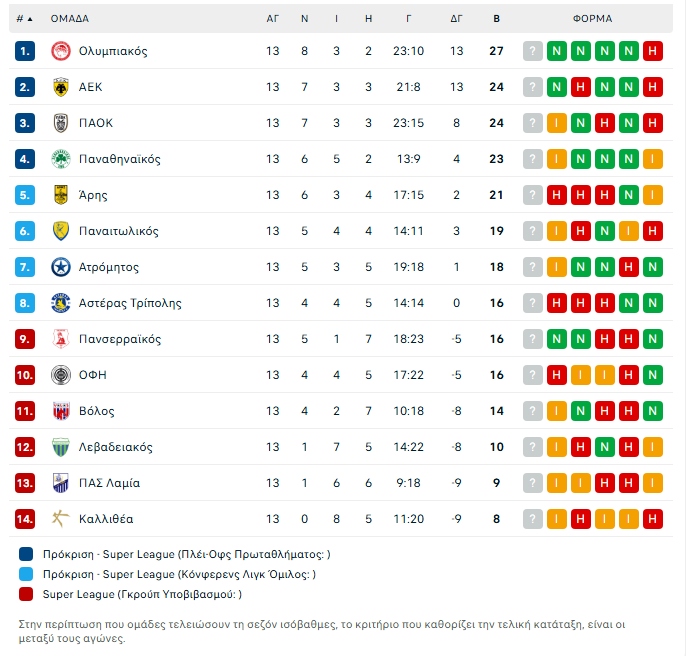Screen dimensions: 686x656
Task: Click the Καλλιθέα team logo
Action: tap(59, 519)
